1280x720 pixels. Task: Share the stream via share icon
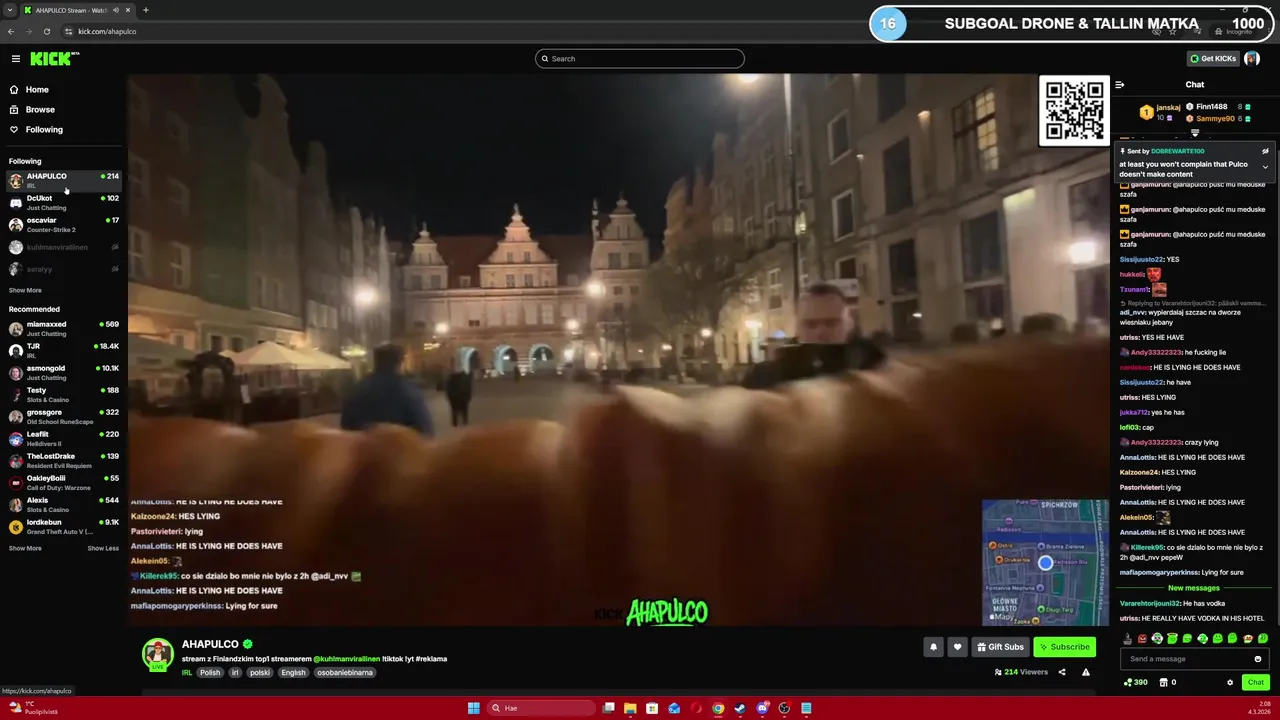click(1062, 672)
